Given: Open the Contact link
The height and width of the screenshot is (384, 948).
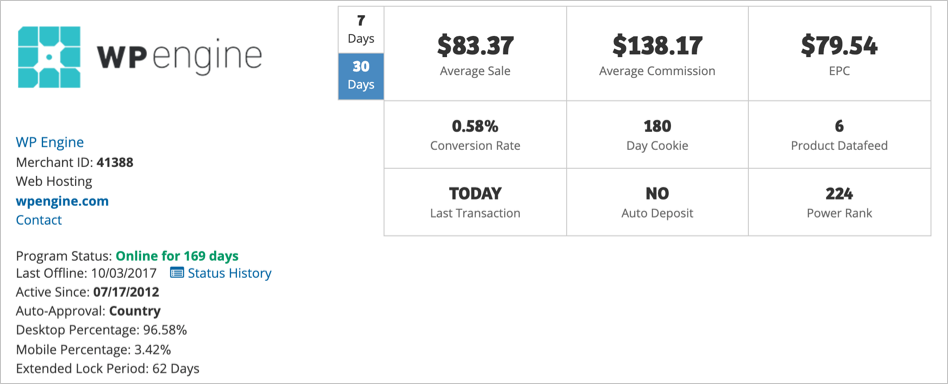Looking at the screenshot, I should (39, 220).
